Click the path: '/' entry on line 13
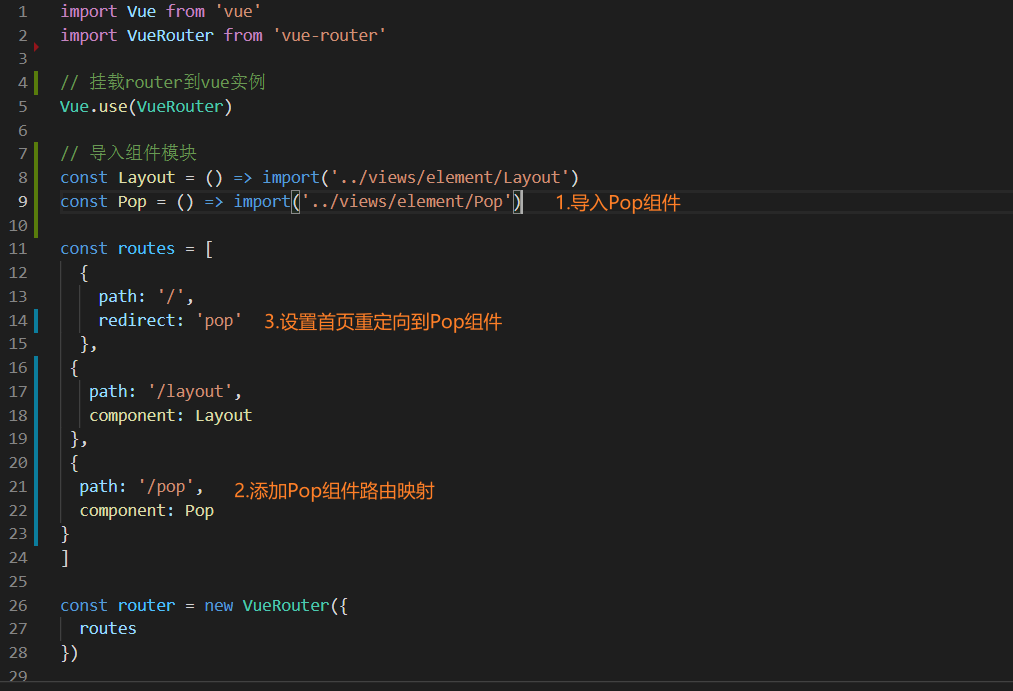1013x691 pixels. click(x=146, y=296)
